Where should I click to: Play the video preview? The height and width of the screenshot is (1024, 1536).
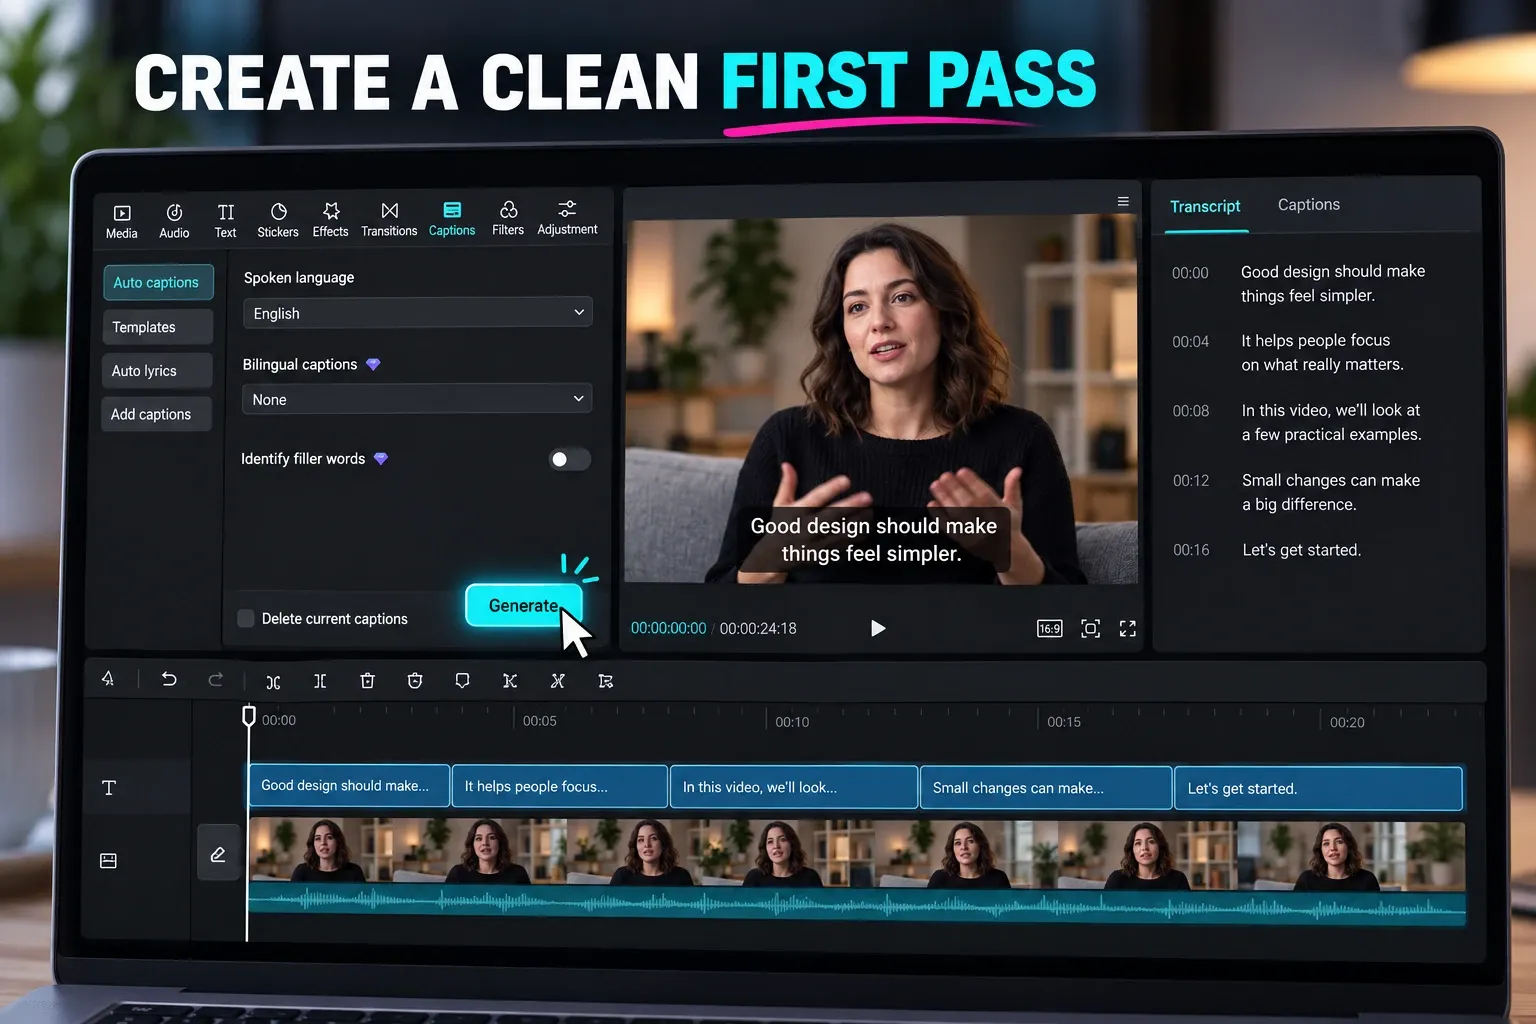click(x=877, y=628)
